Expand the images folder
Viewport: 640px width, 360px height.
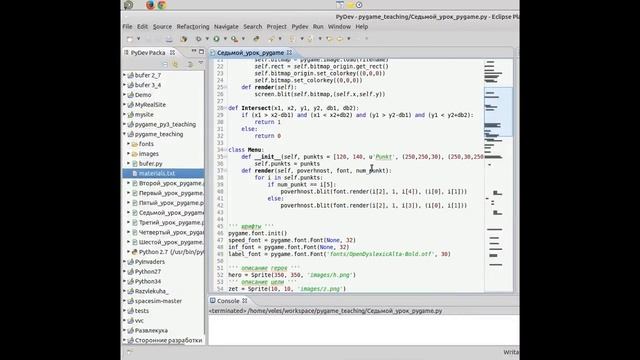coord(129,153)
